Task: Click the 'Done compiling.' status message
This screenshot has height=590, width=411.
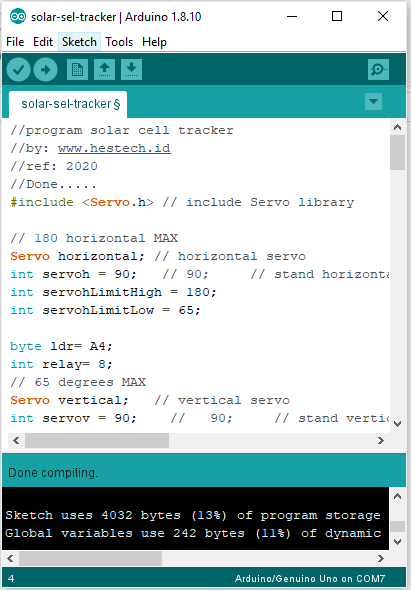Action: (x=53, y=473)
